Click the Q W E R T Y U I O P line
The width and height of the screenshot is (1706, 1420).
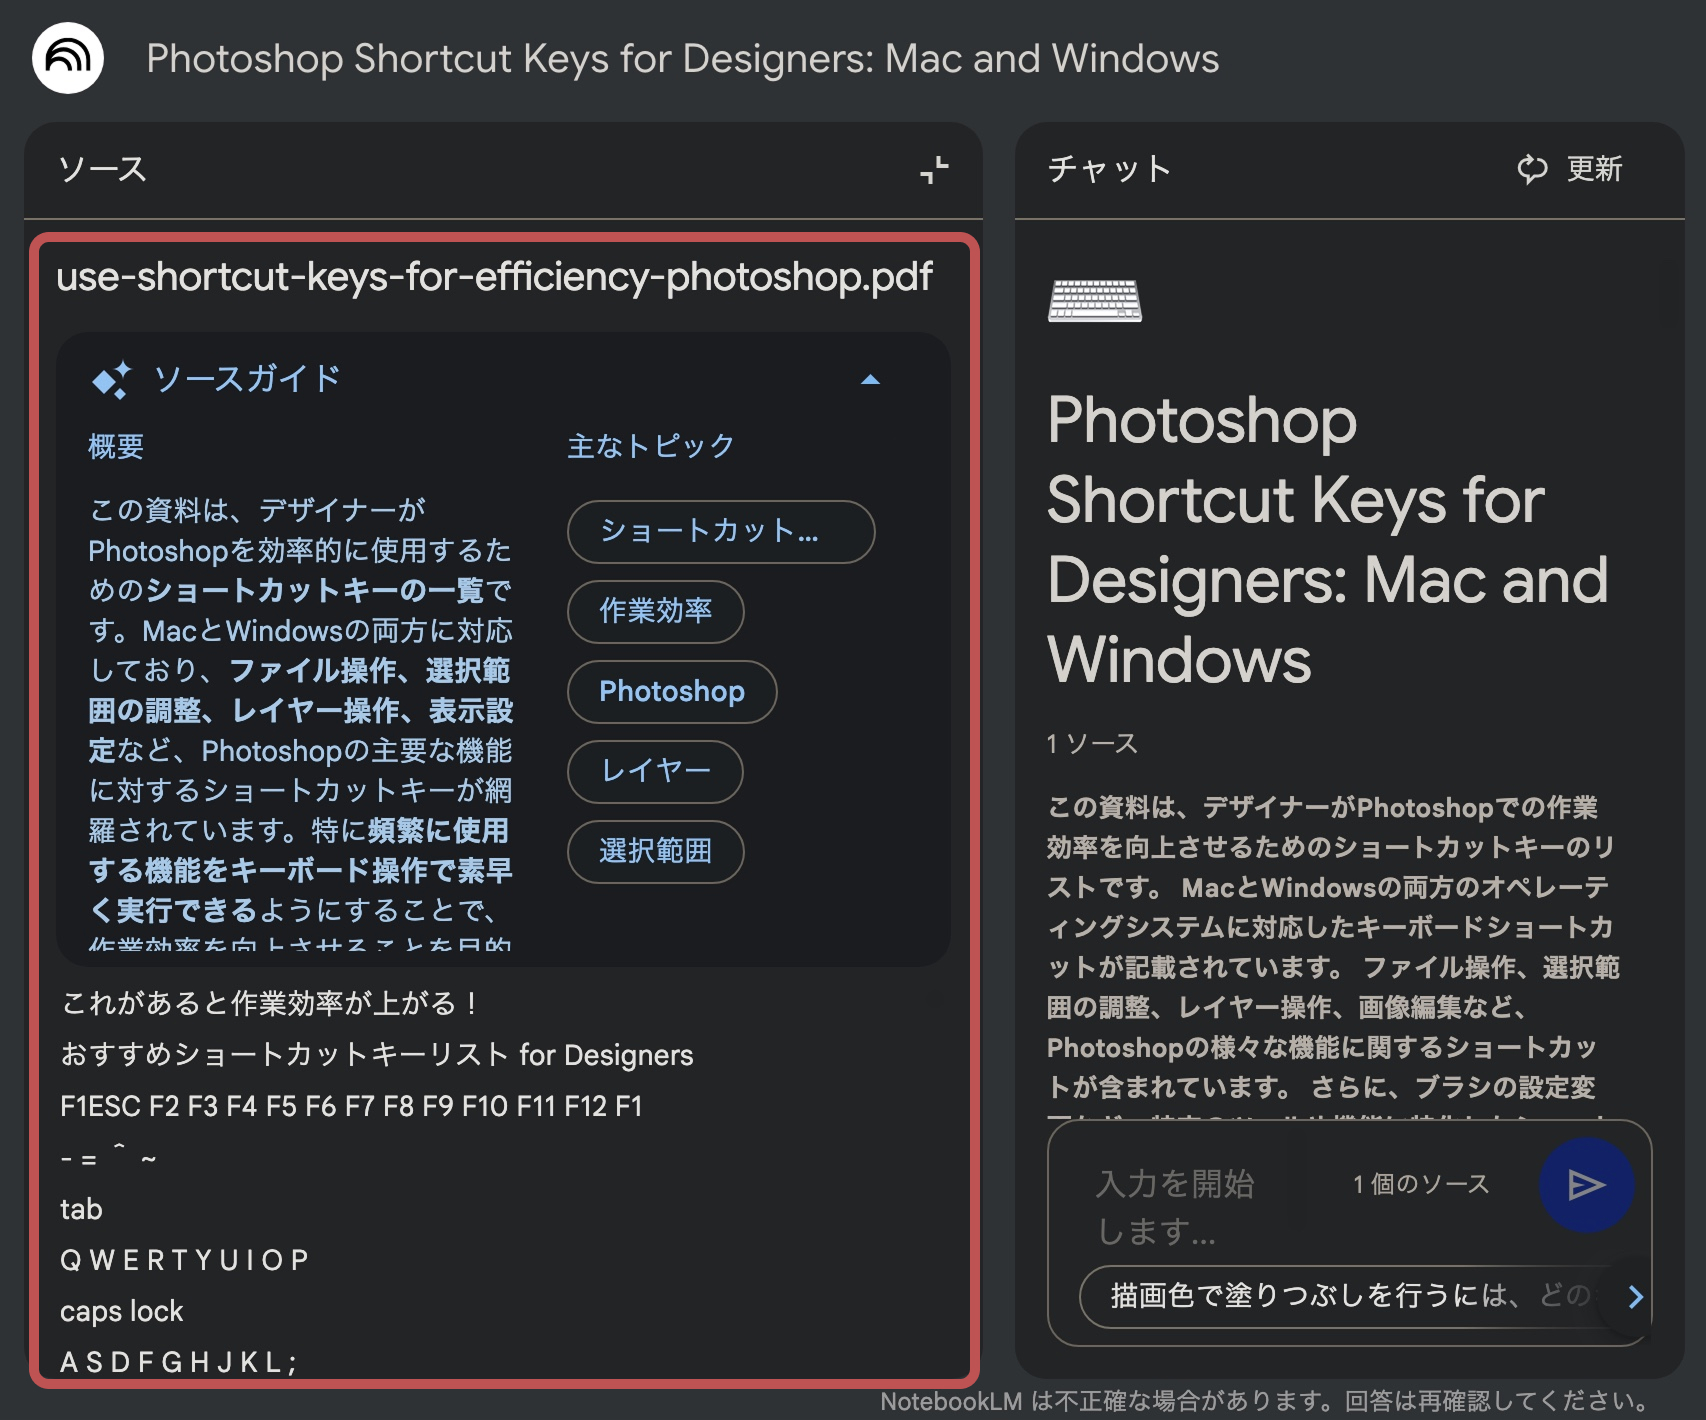pyautogui.click(x=185, y=1260)
